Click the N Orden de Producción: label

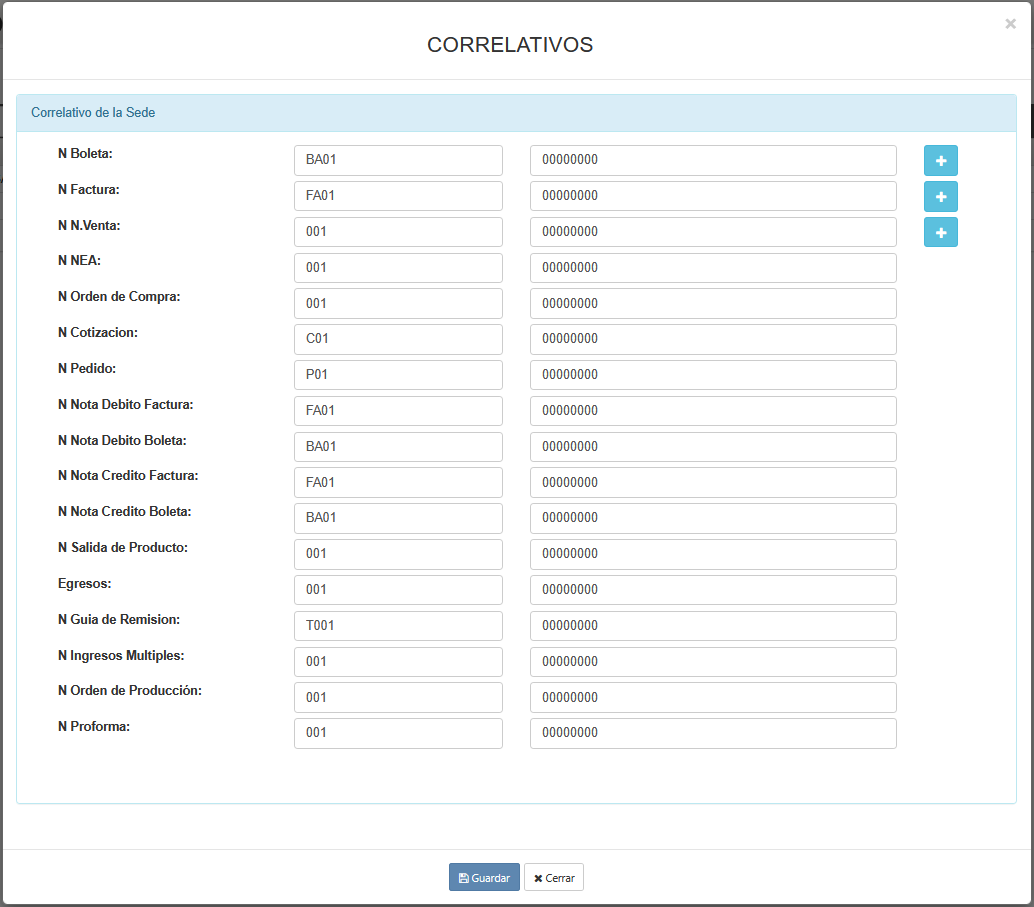point(130,691)
